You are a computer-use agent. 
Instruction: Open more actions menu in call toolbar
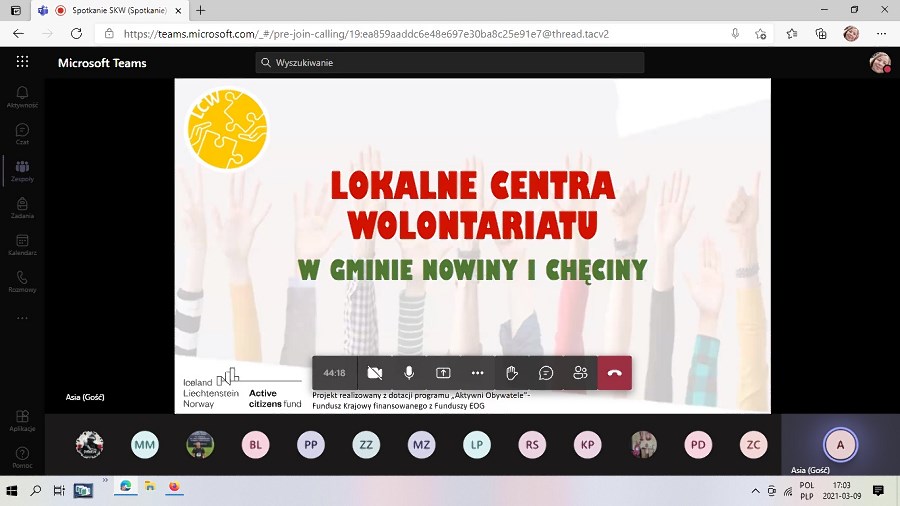tap(477, 373)
